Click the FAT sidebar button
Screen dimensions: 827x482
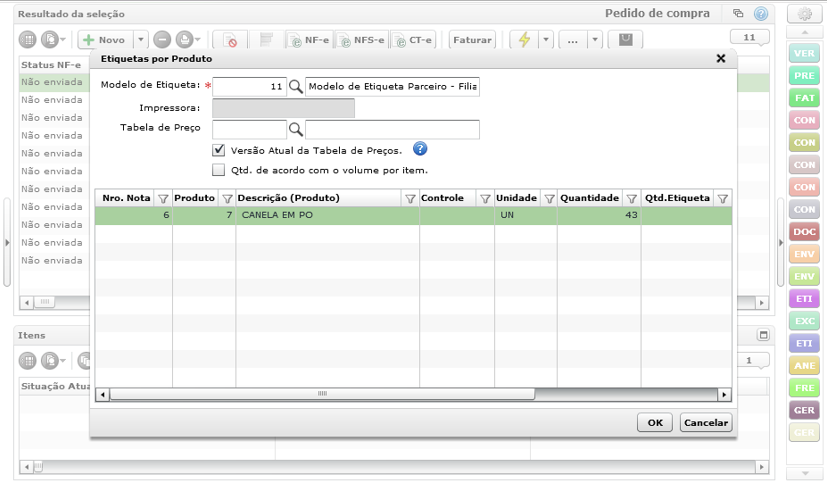point(804,98)
